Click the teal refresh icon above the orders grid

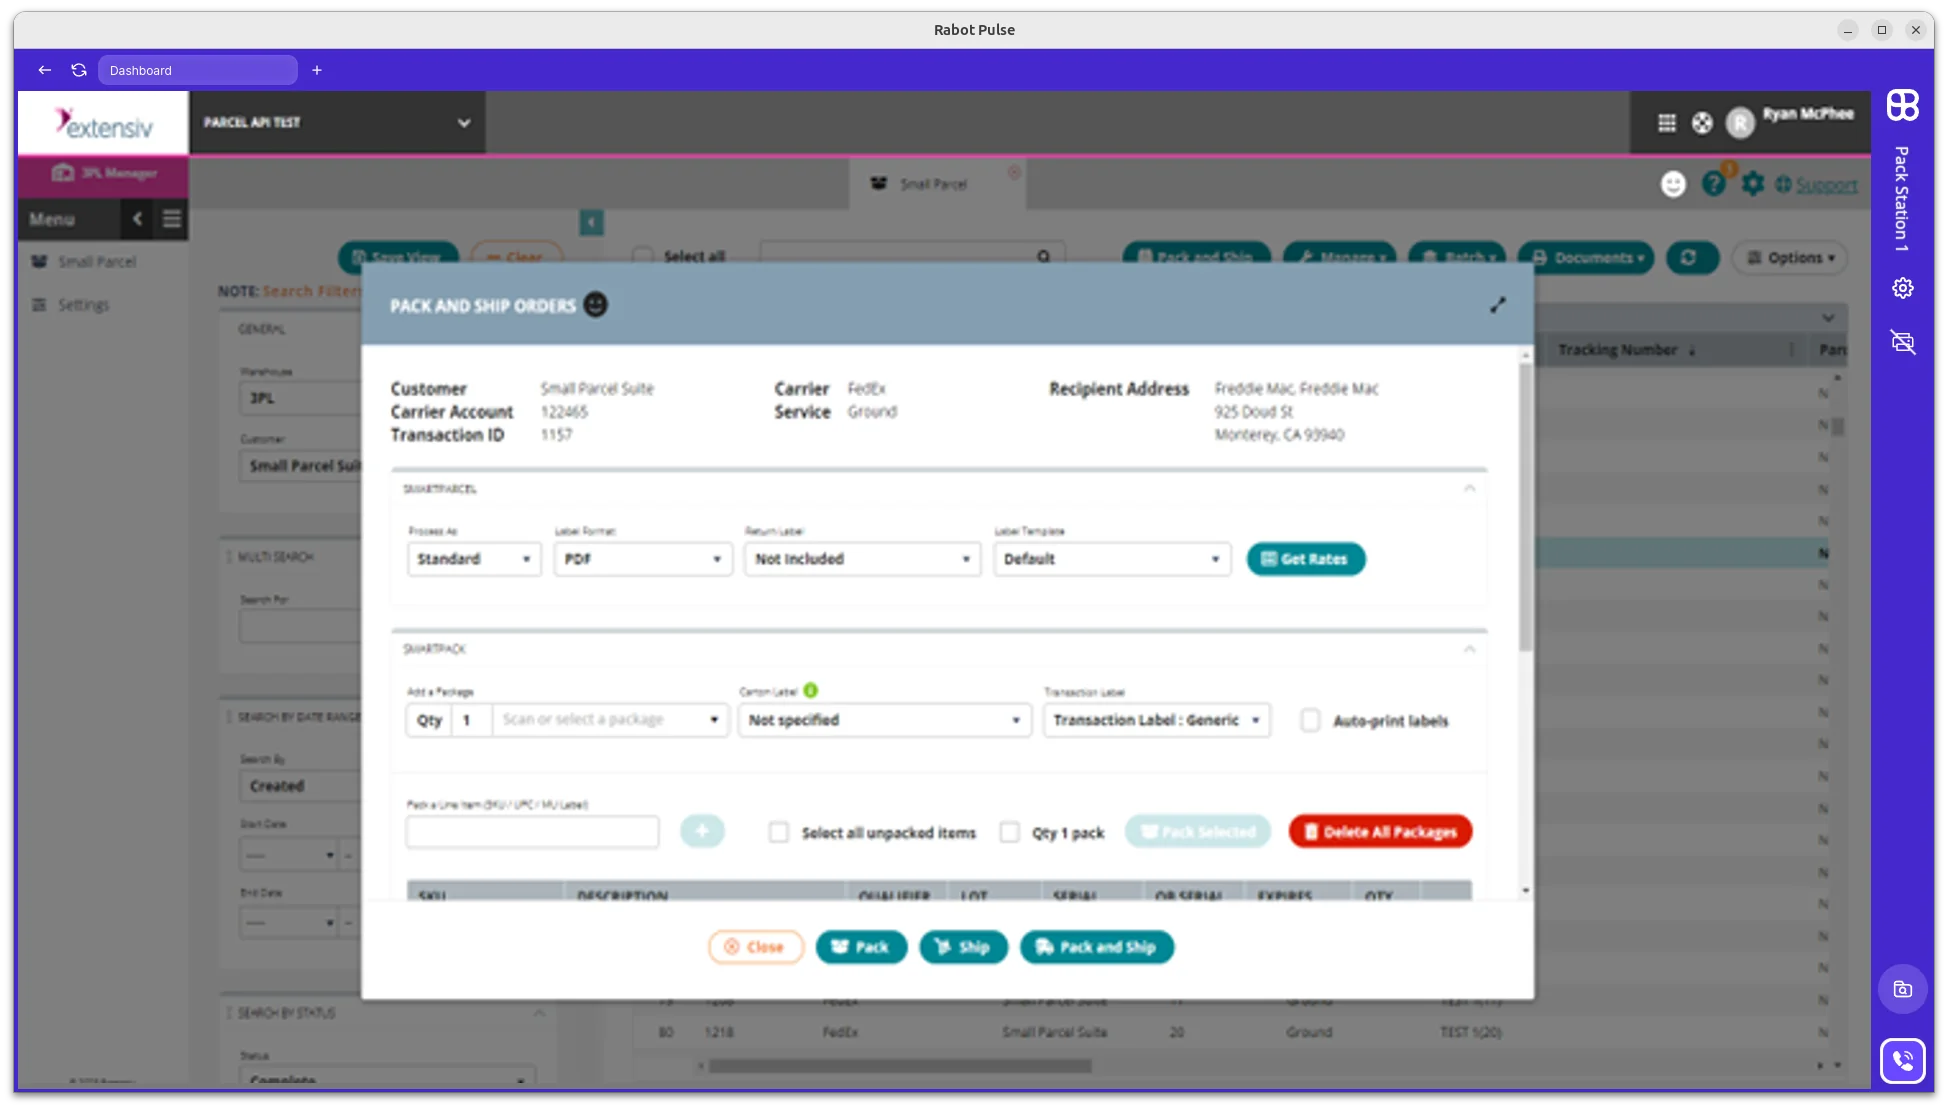[x=1692, y=257]
